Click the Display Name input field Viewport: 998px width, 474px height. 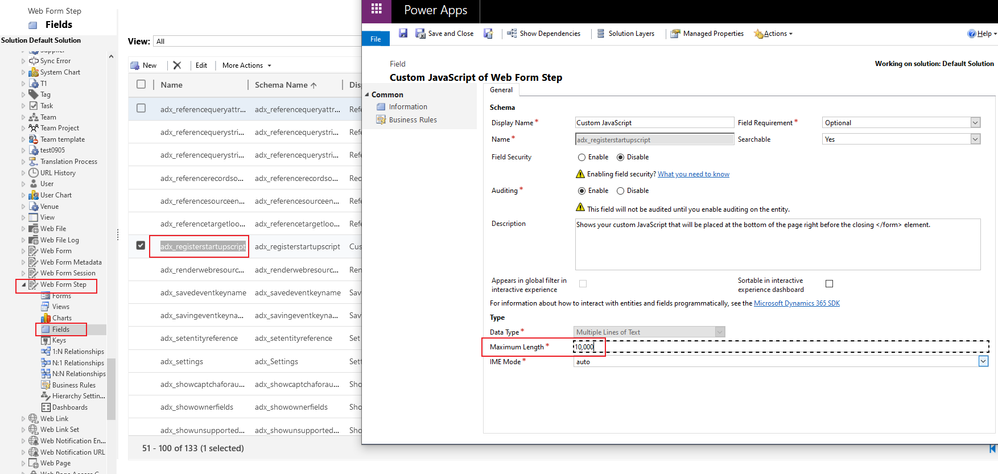pos(654,122)
